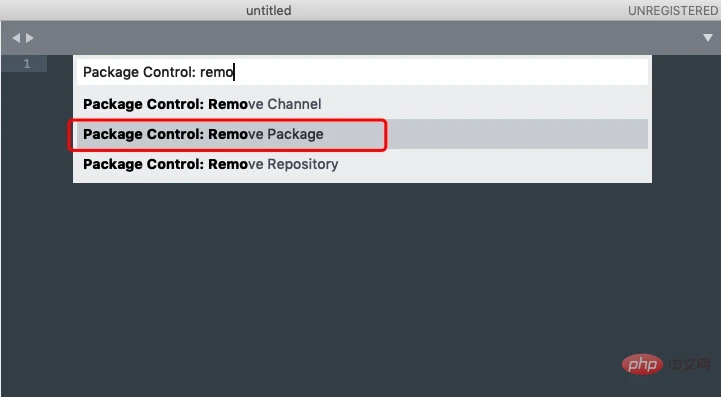
Task: Place cursor after typed text remo
Action: click(x=234, y=72)
